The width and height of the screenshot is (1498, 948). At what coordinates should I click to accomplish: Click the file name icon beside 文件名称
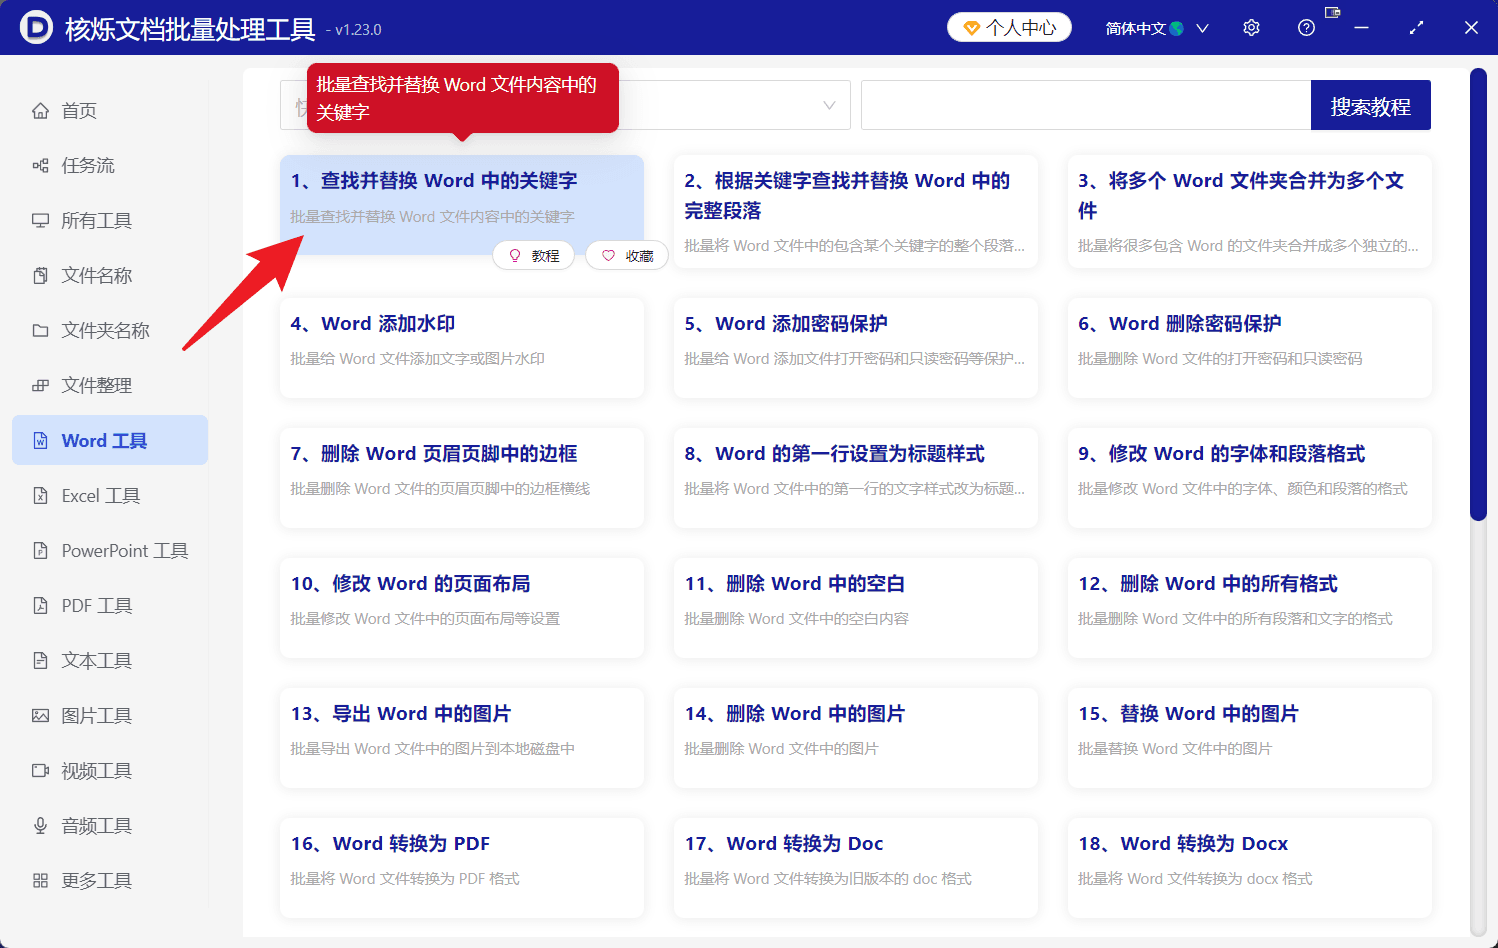coord(40,276)
